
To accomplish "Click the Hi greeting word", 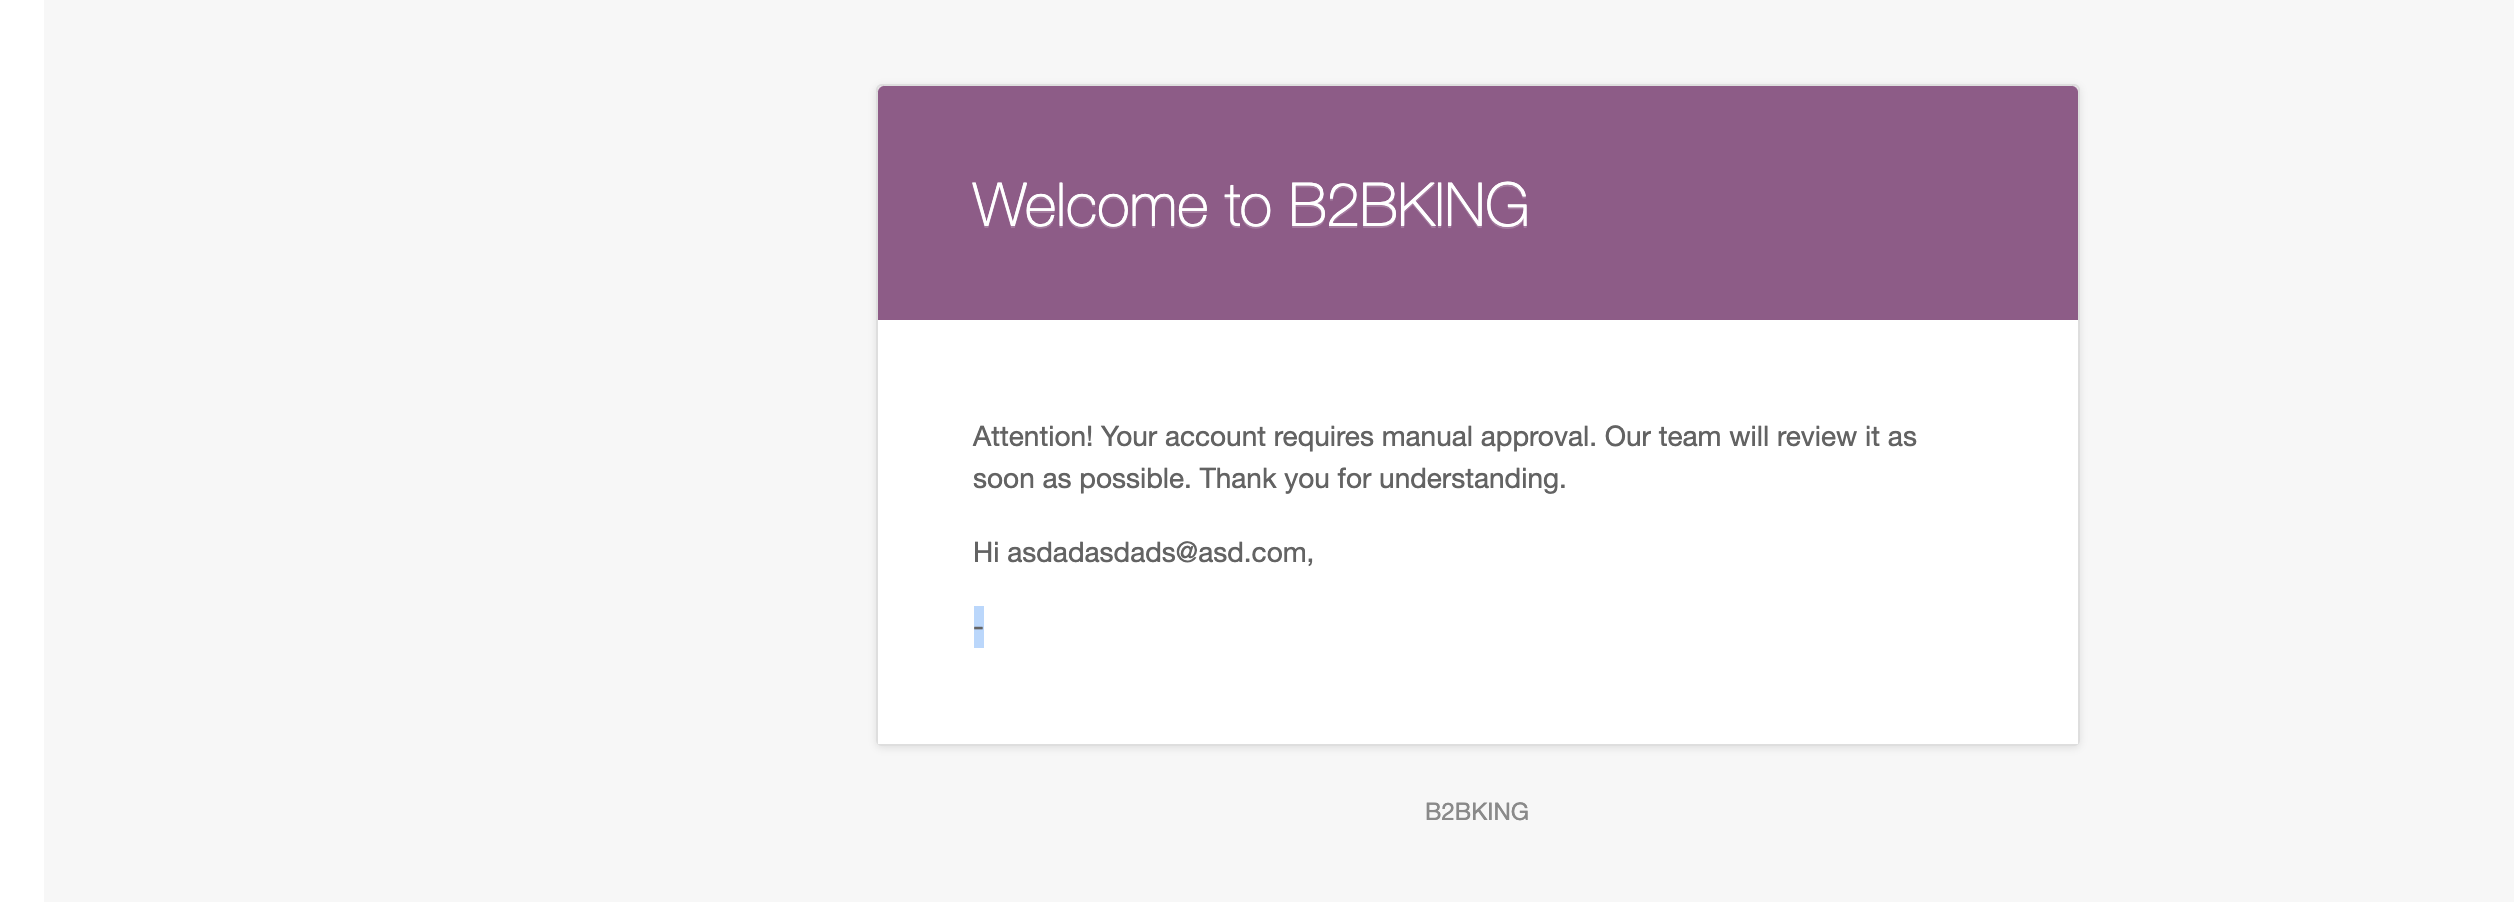I will pos(985,553).
